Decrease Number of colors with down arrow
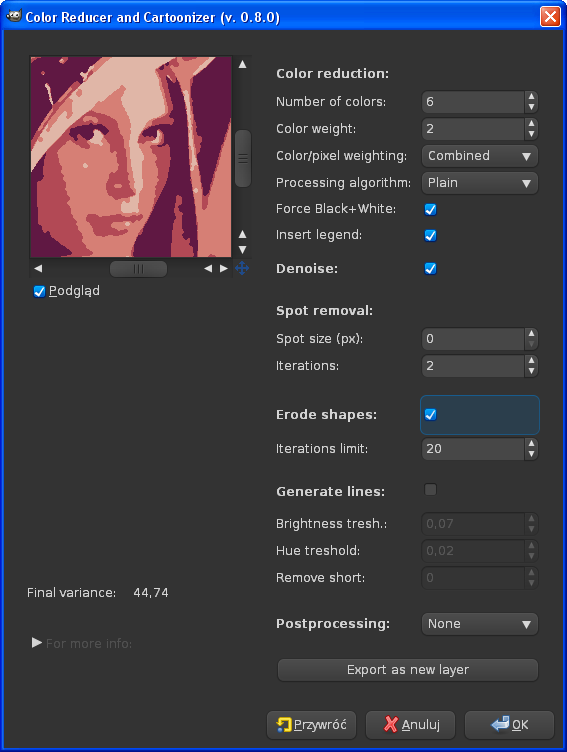The height and width of the screenshot is (752, 567). [531, 106]
